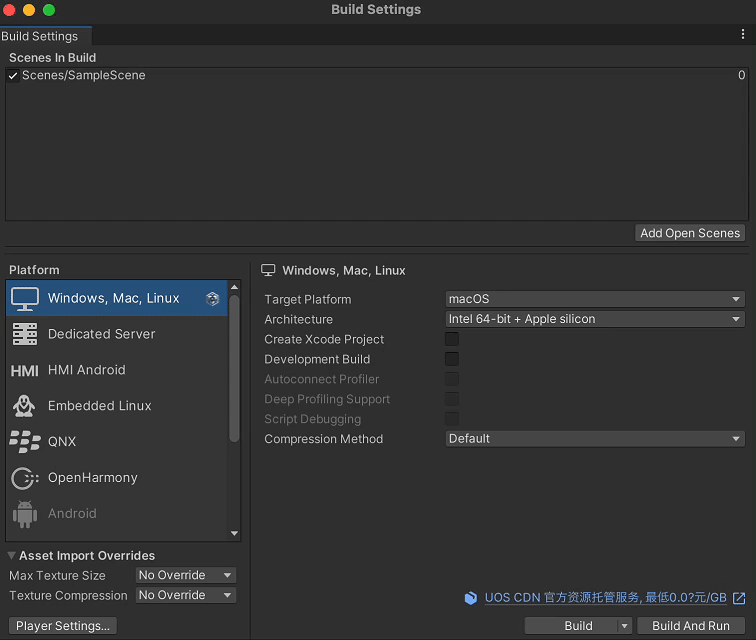This screenshot has height=640, width=756.
Task: Select OpenHarmony platform entry
Action: click(x=117, y=478)
